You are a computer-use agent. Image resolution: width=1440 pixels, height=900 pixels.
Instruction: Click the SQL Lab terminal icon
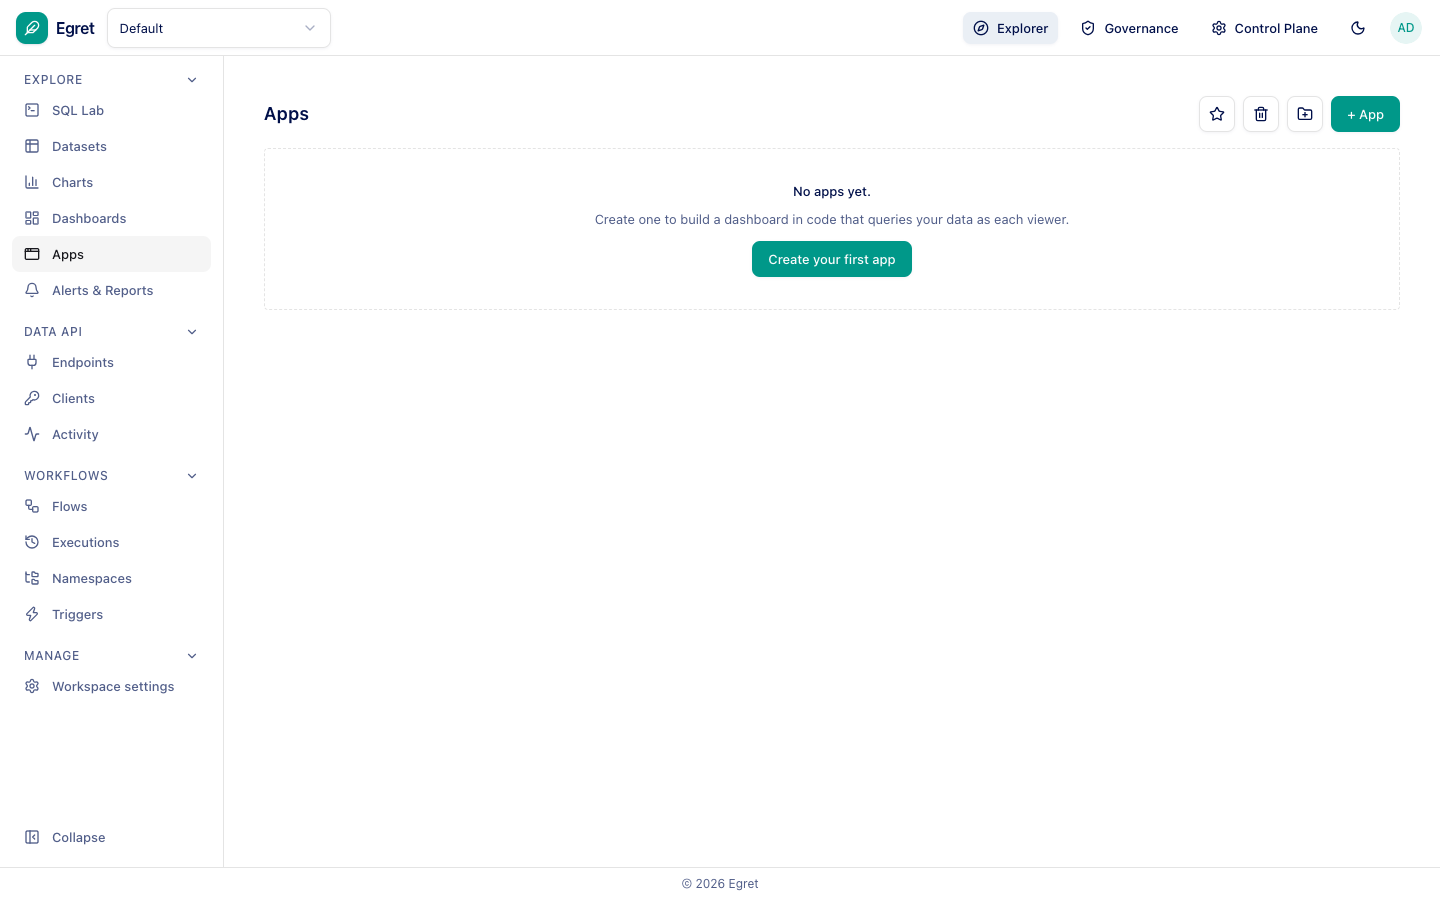coord(32,110)
